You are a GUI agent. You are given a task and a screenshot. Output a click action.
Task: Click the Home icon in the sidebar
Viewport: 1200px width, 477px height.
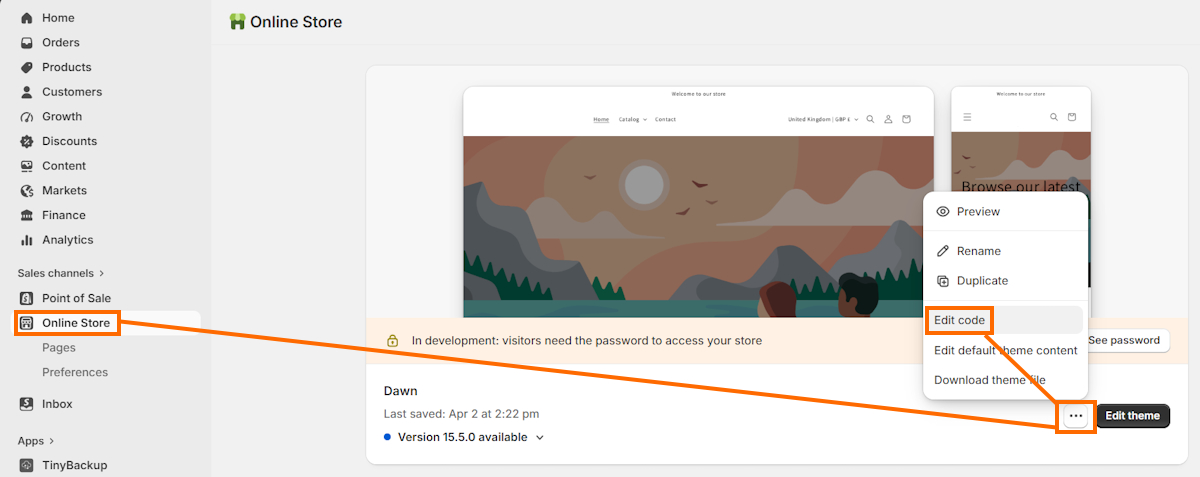pos(27,18)
